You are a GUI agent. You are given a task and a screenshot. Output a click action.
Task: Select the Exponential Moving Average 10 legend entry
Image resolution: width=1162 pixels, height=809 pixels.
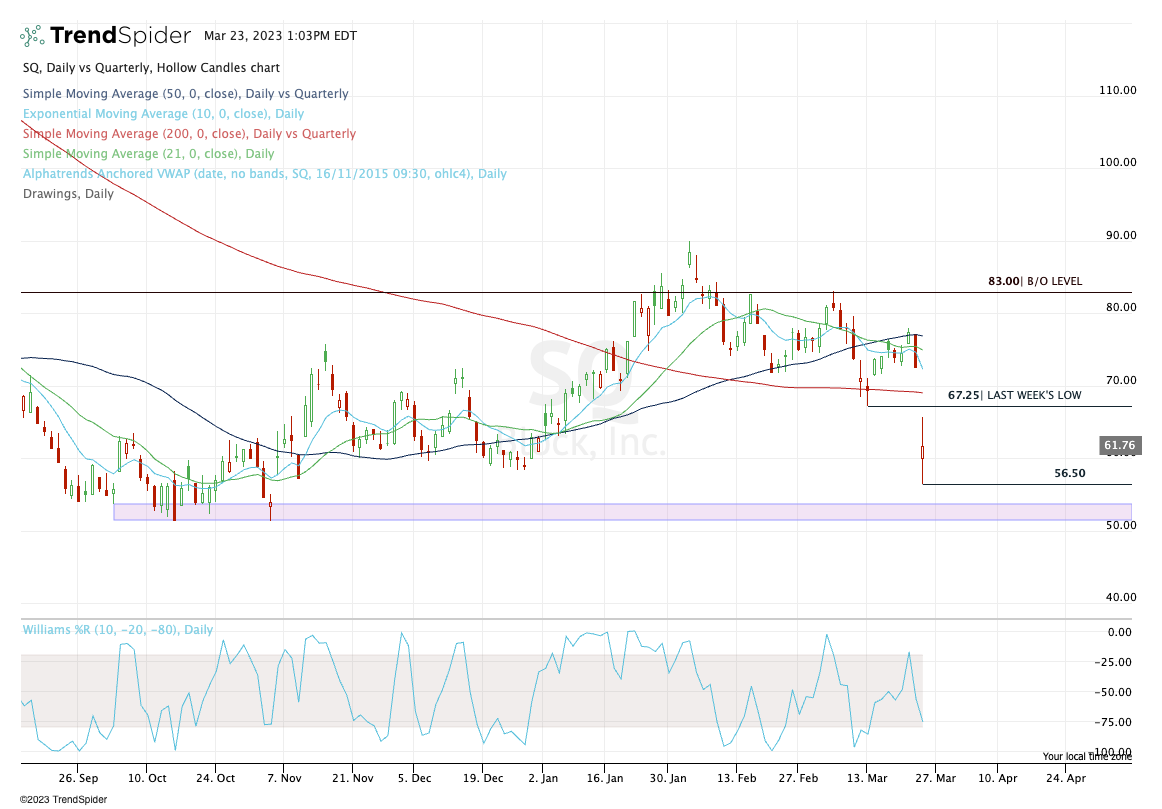click(163, 114)
